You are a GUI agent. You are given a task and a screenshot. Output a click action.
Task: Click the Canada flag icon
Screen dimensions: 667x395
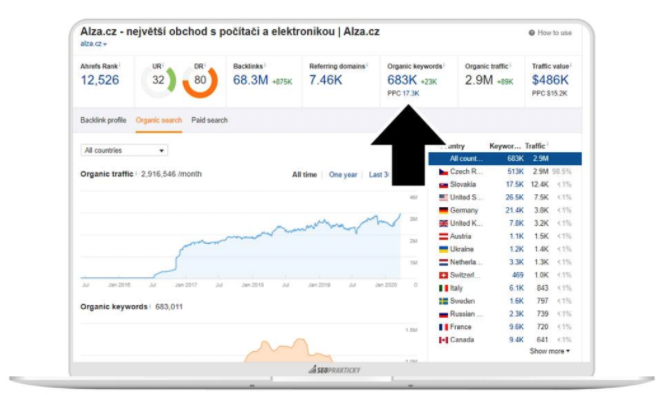tap(443, 340)
